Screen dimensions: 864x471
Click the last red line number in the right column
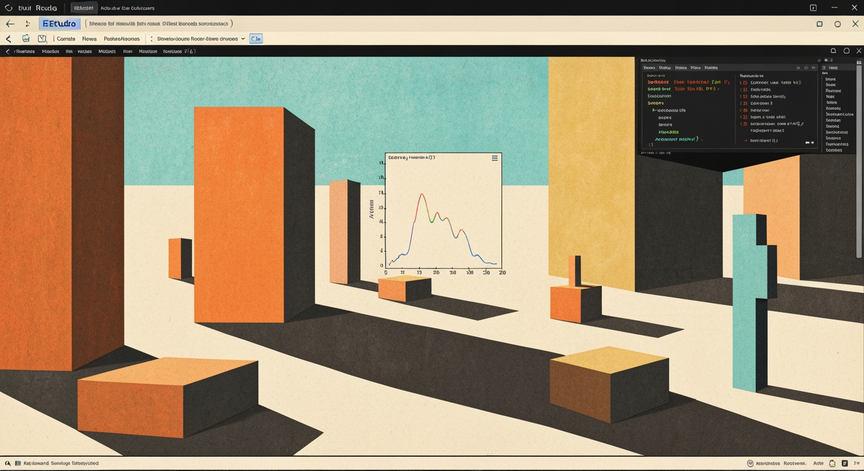pyautogui.click(x=743, y=124)
